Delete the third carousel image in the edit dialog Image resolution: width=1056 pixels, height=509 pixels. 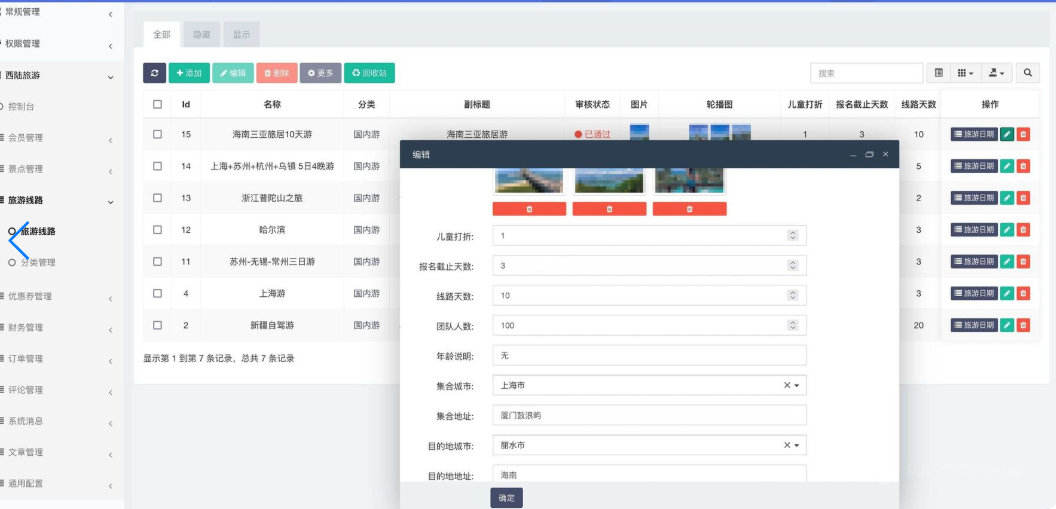689,209
